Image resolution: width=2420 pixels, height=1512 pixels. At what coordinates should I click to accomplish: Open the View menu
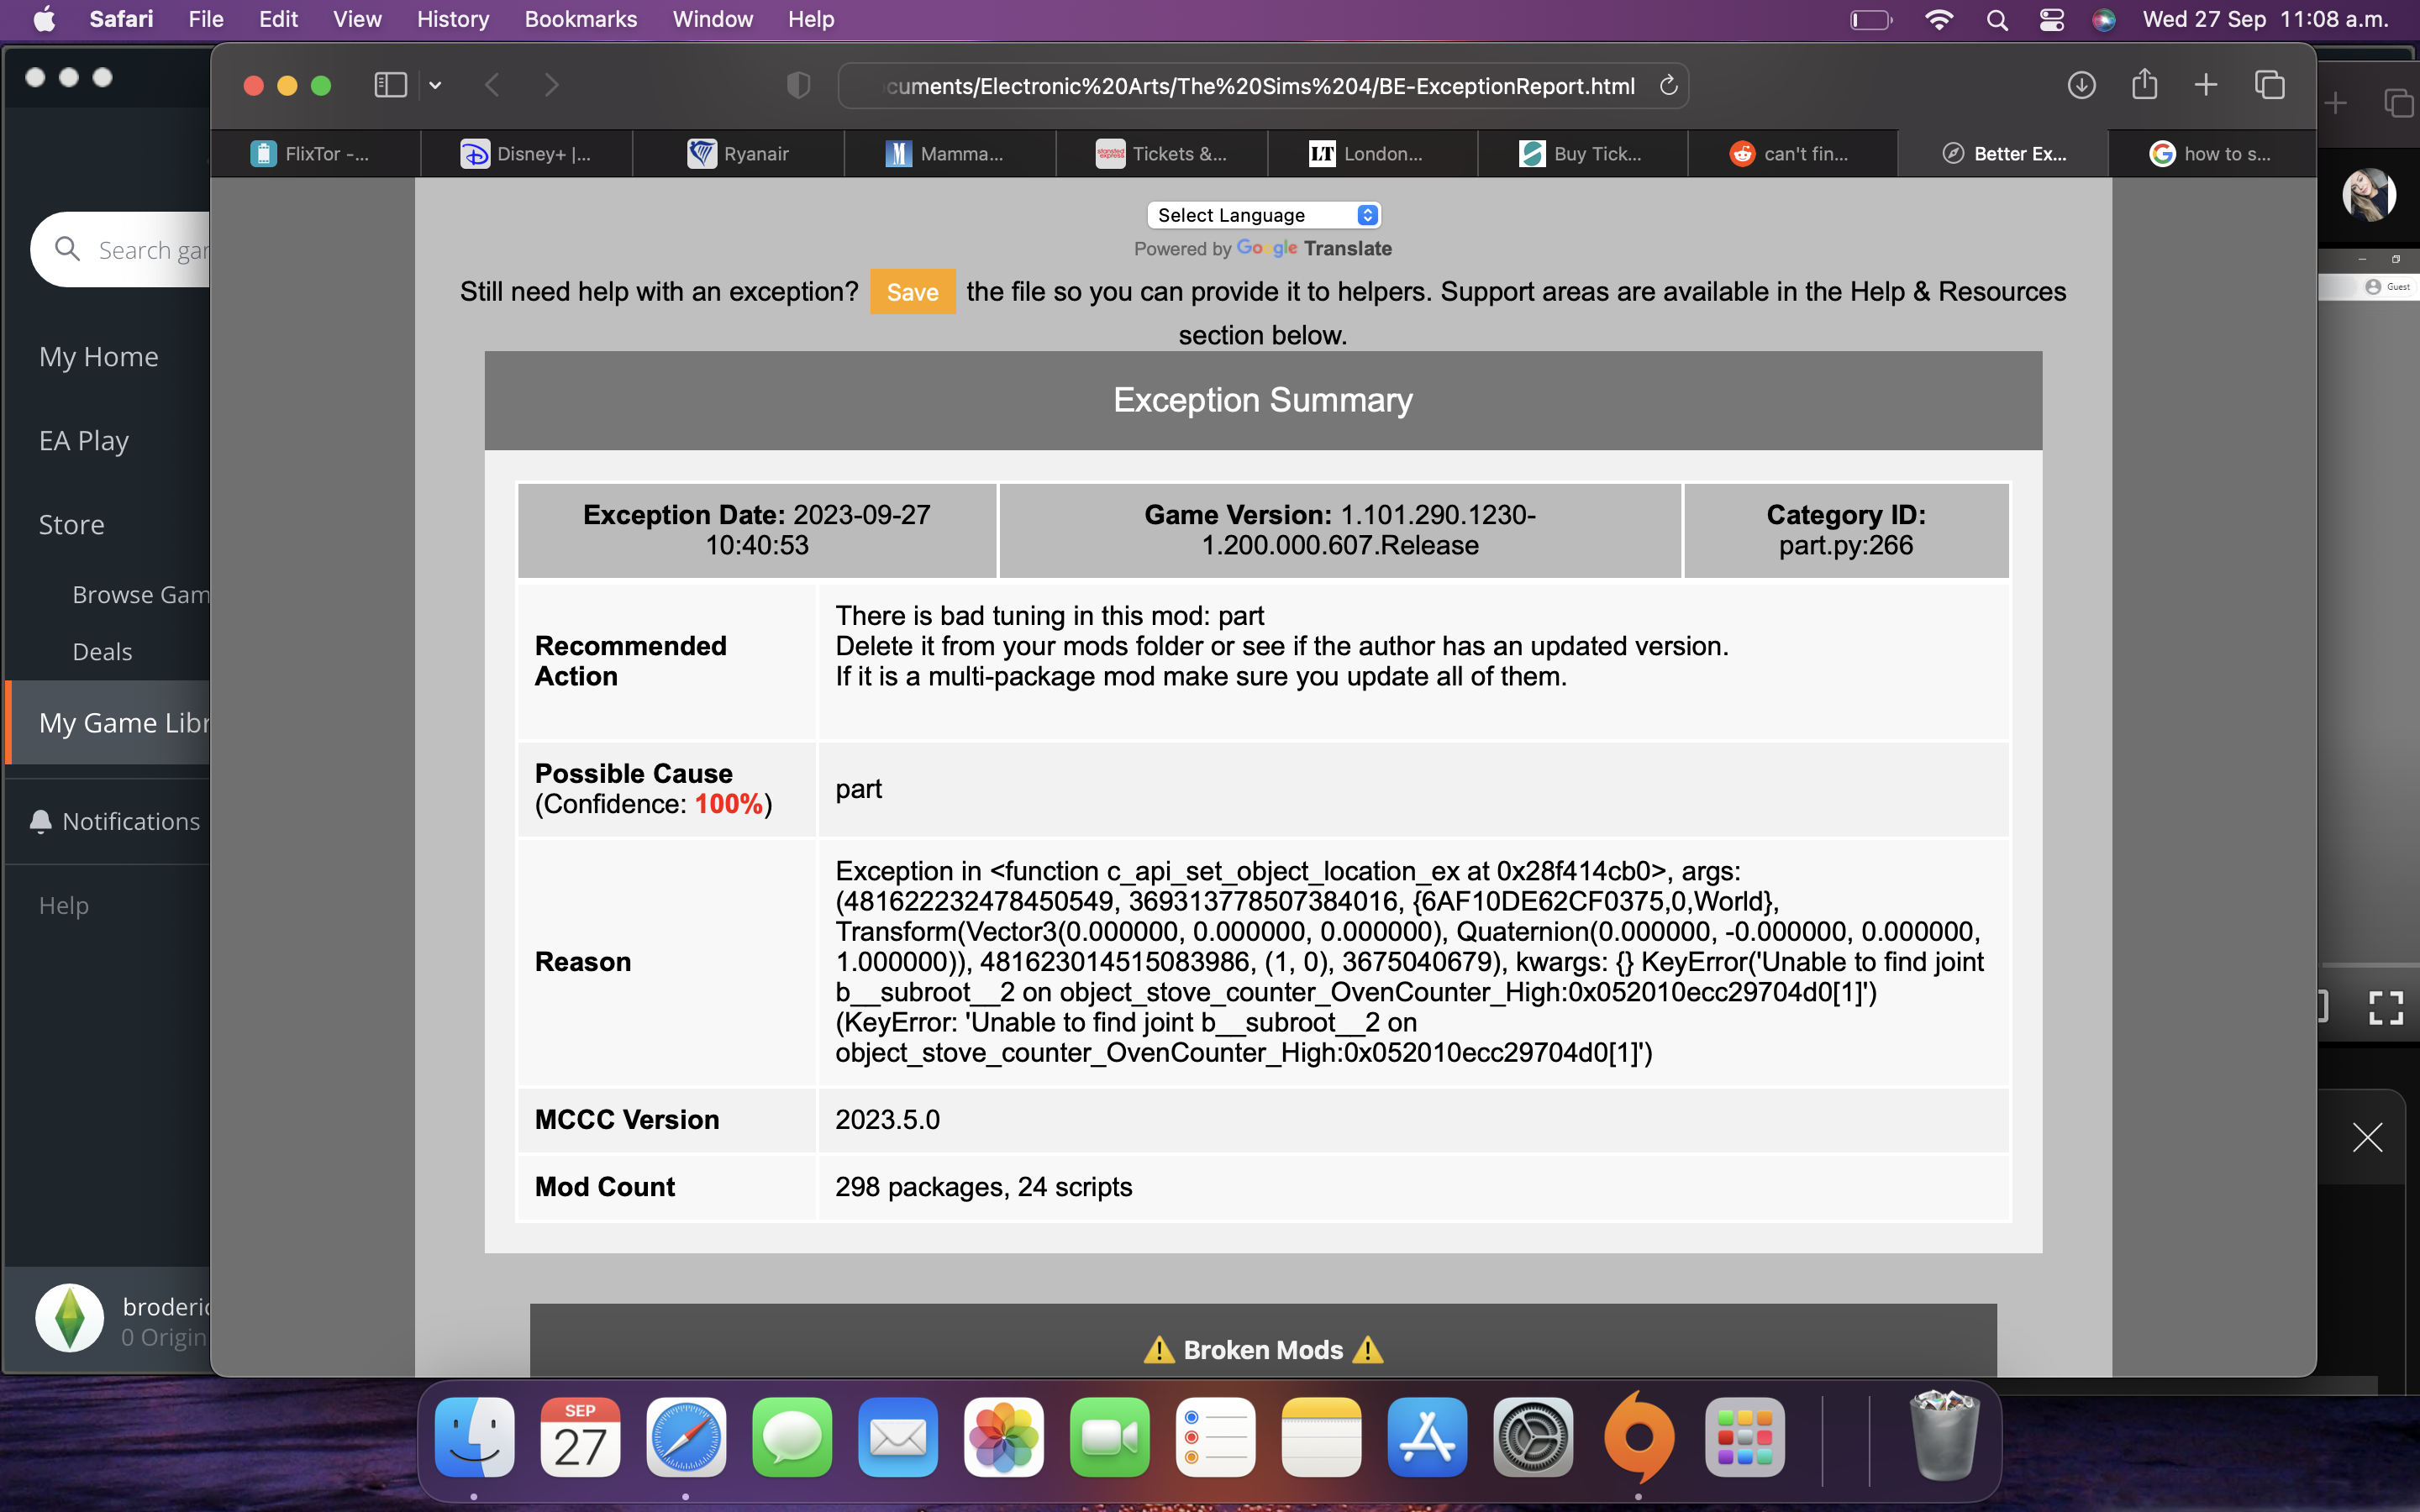[x=357, y=19]
